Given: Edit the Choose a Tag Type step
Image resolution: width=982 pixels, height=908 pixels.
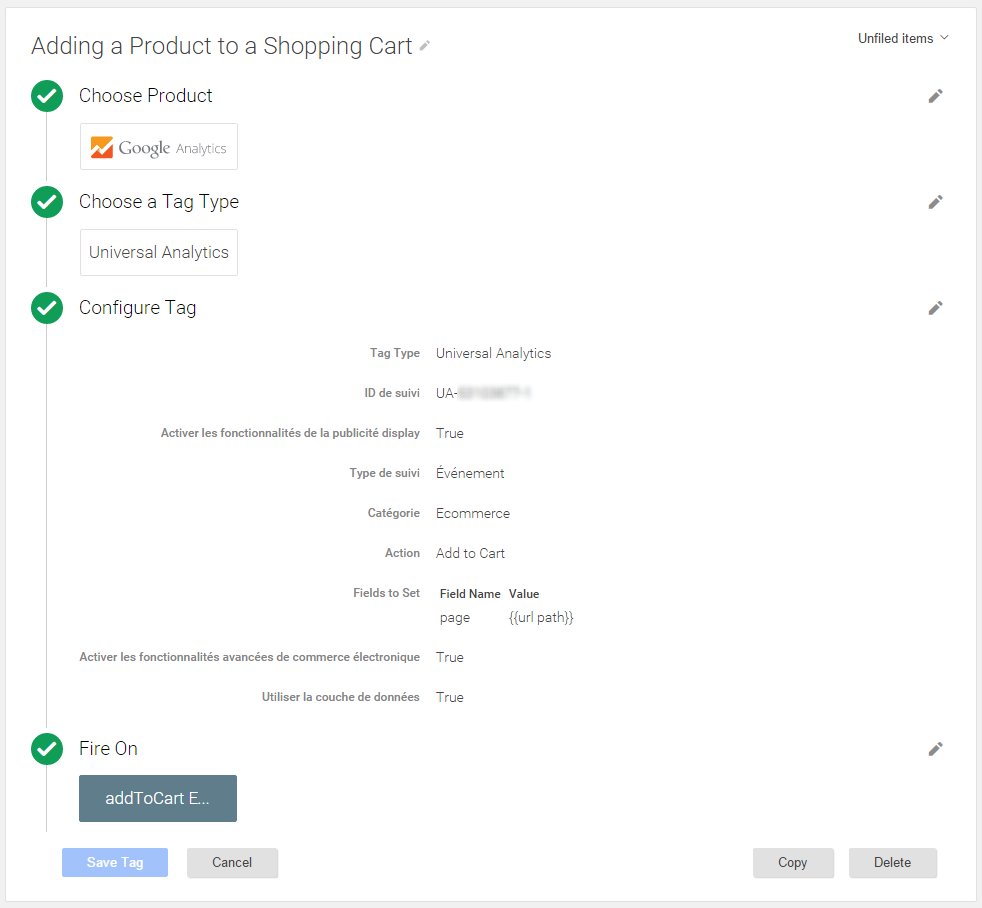Looking at the screenshot, I should (x=935, y=202).
